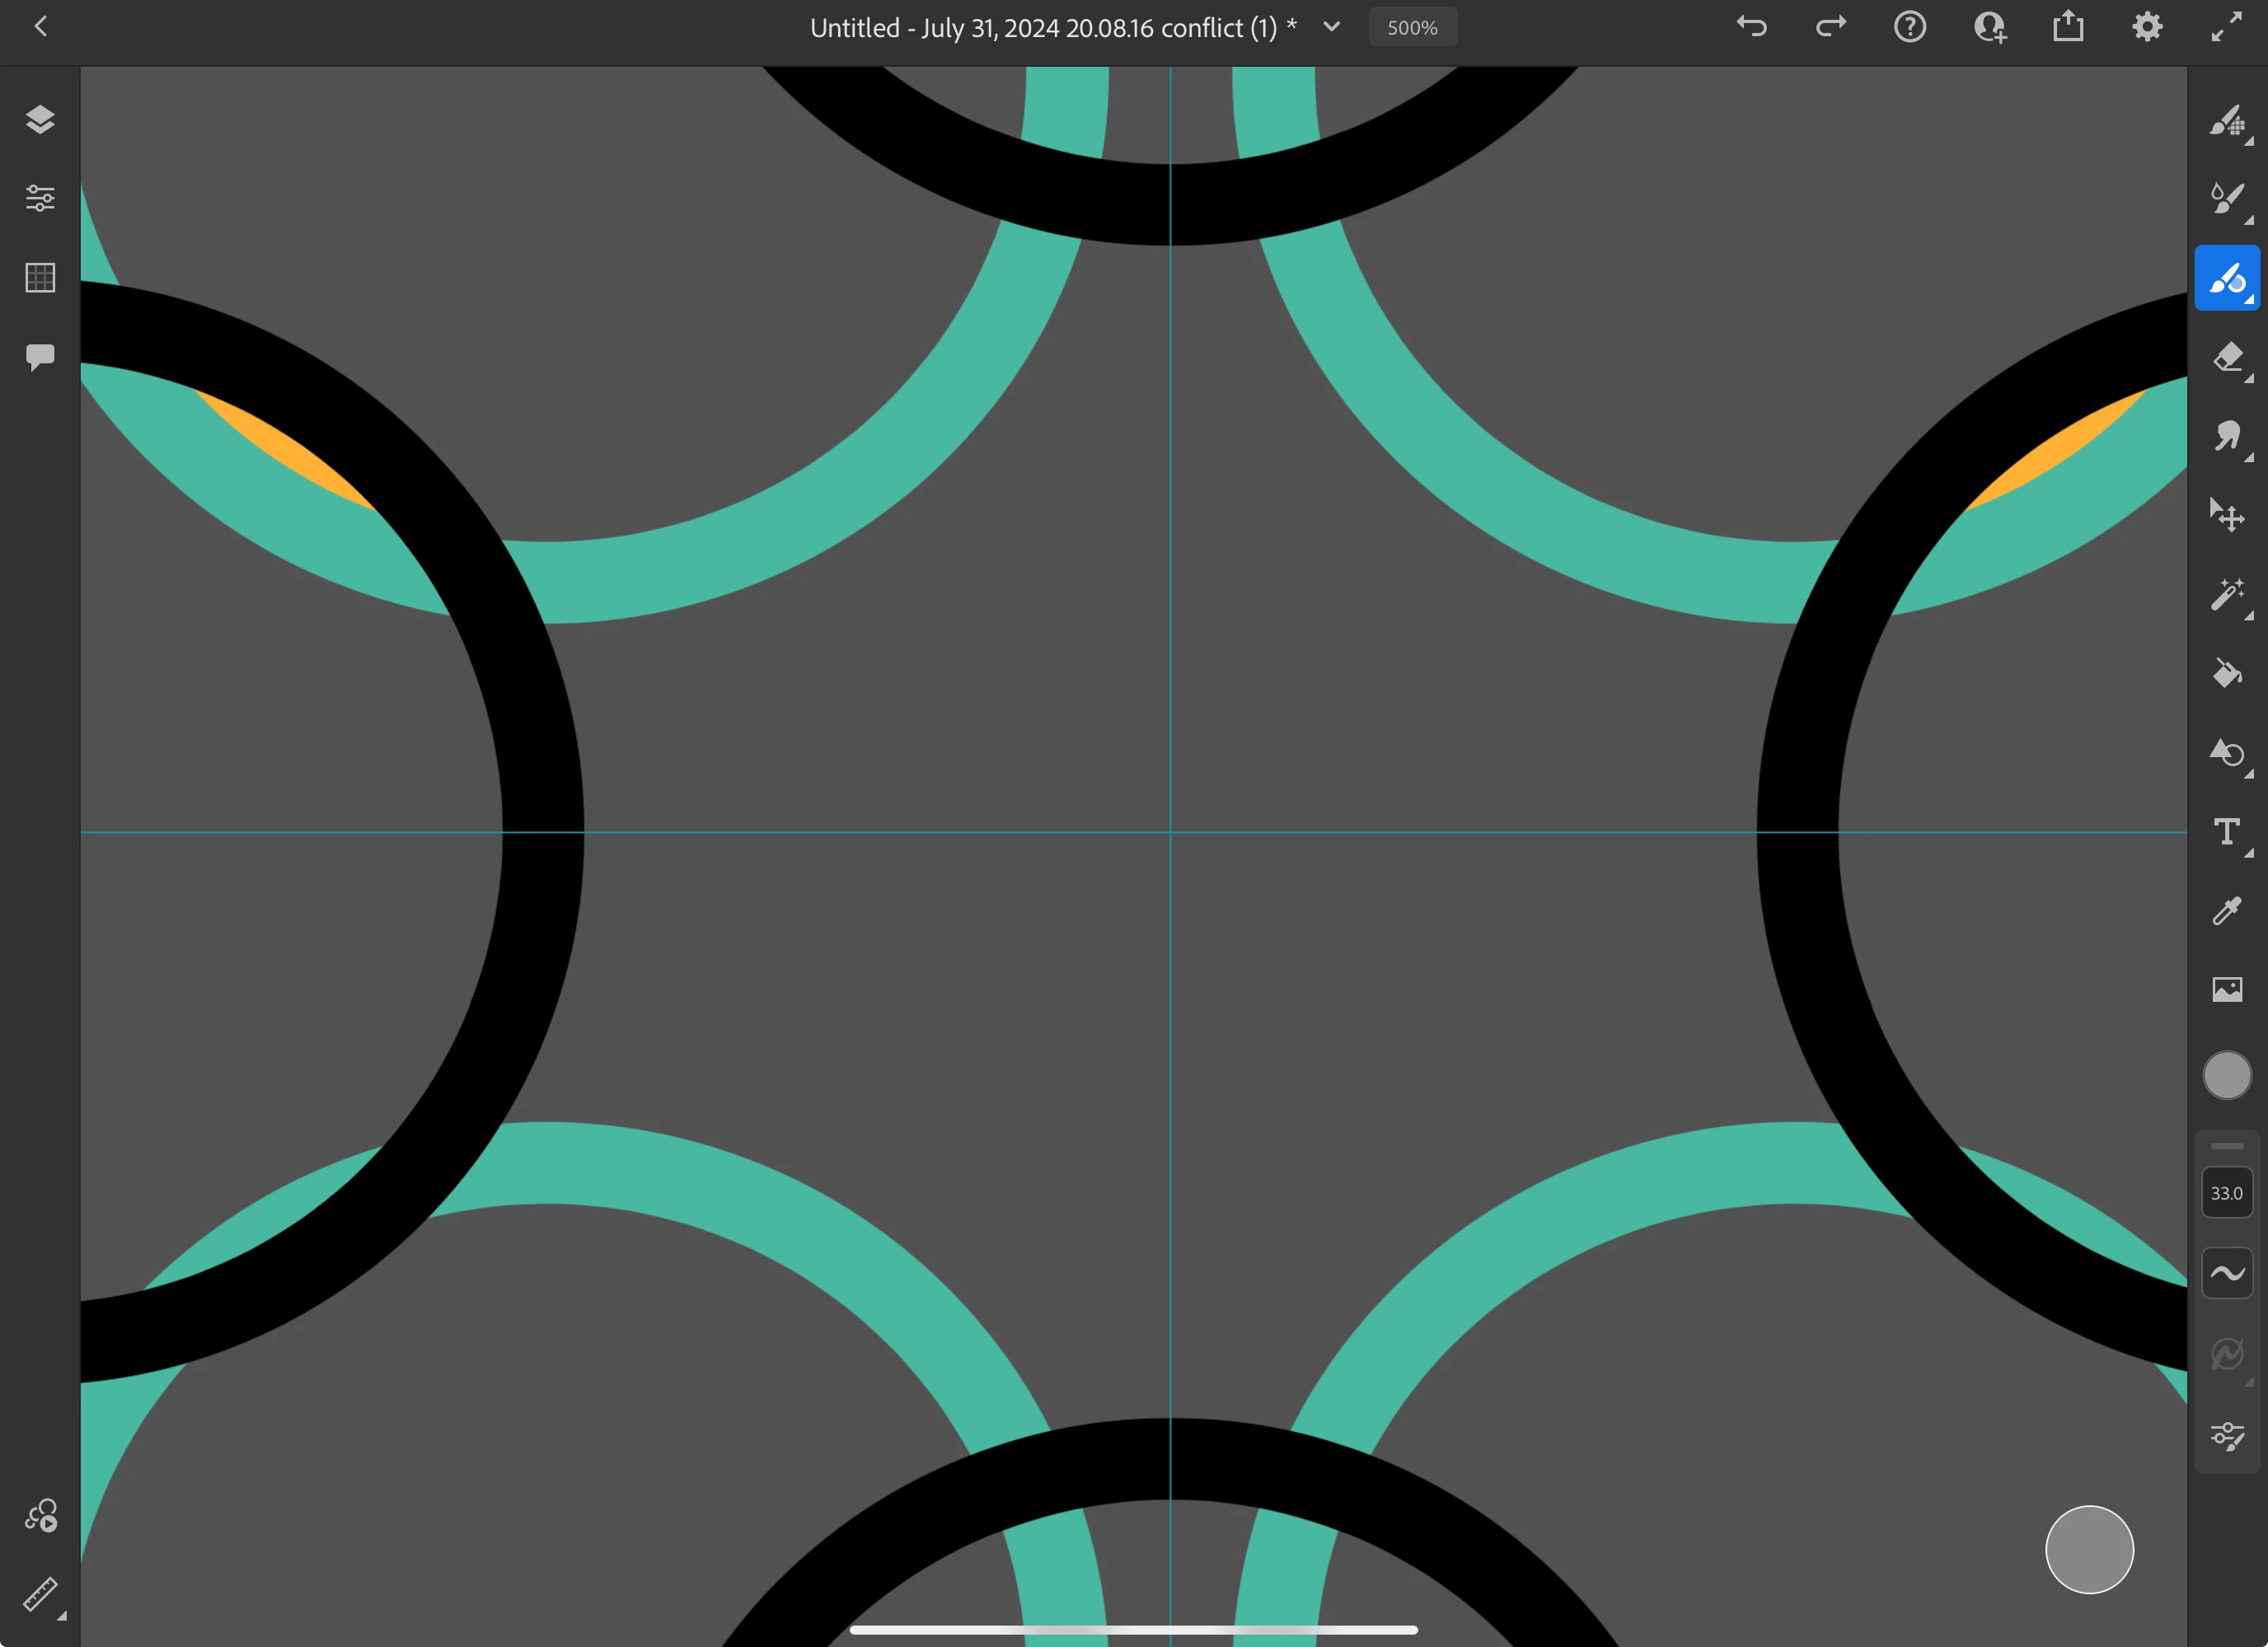
Task: Open the Layers panel
Action: [x=40, y=120]
